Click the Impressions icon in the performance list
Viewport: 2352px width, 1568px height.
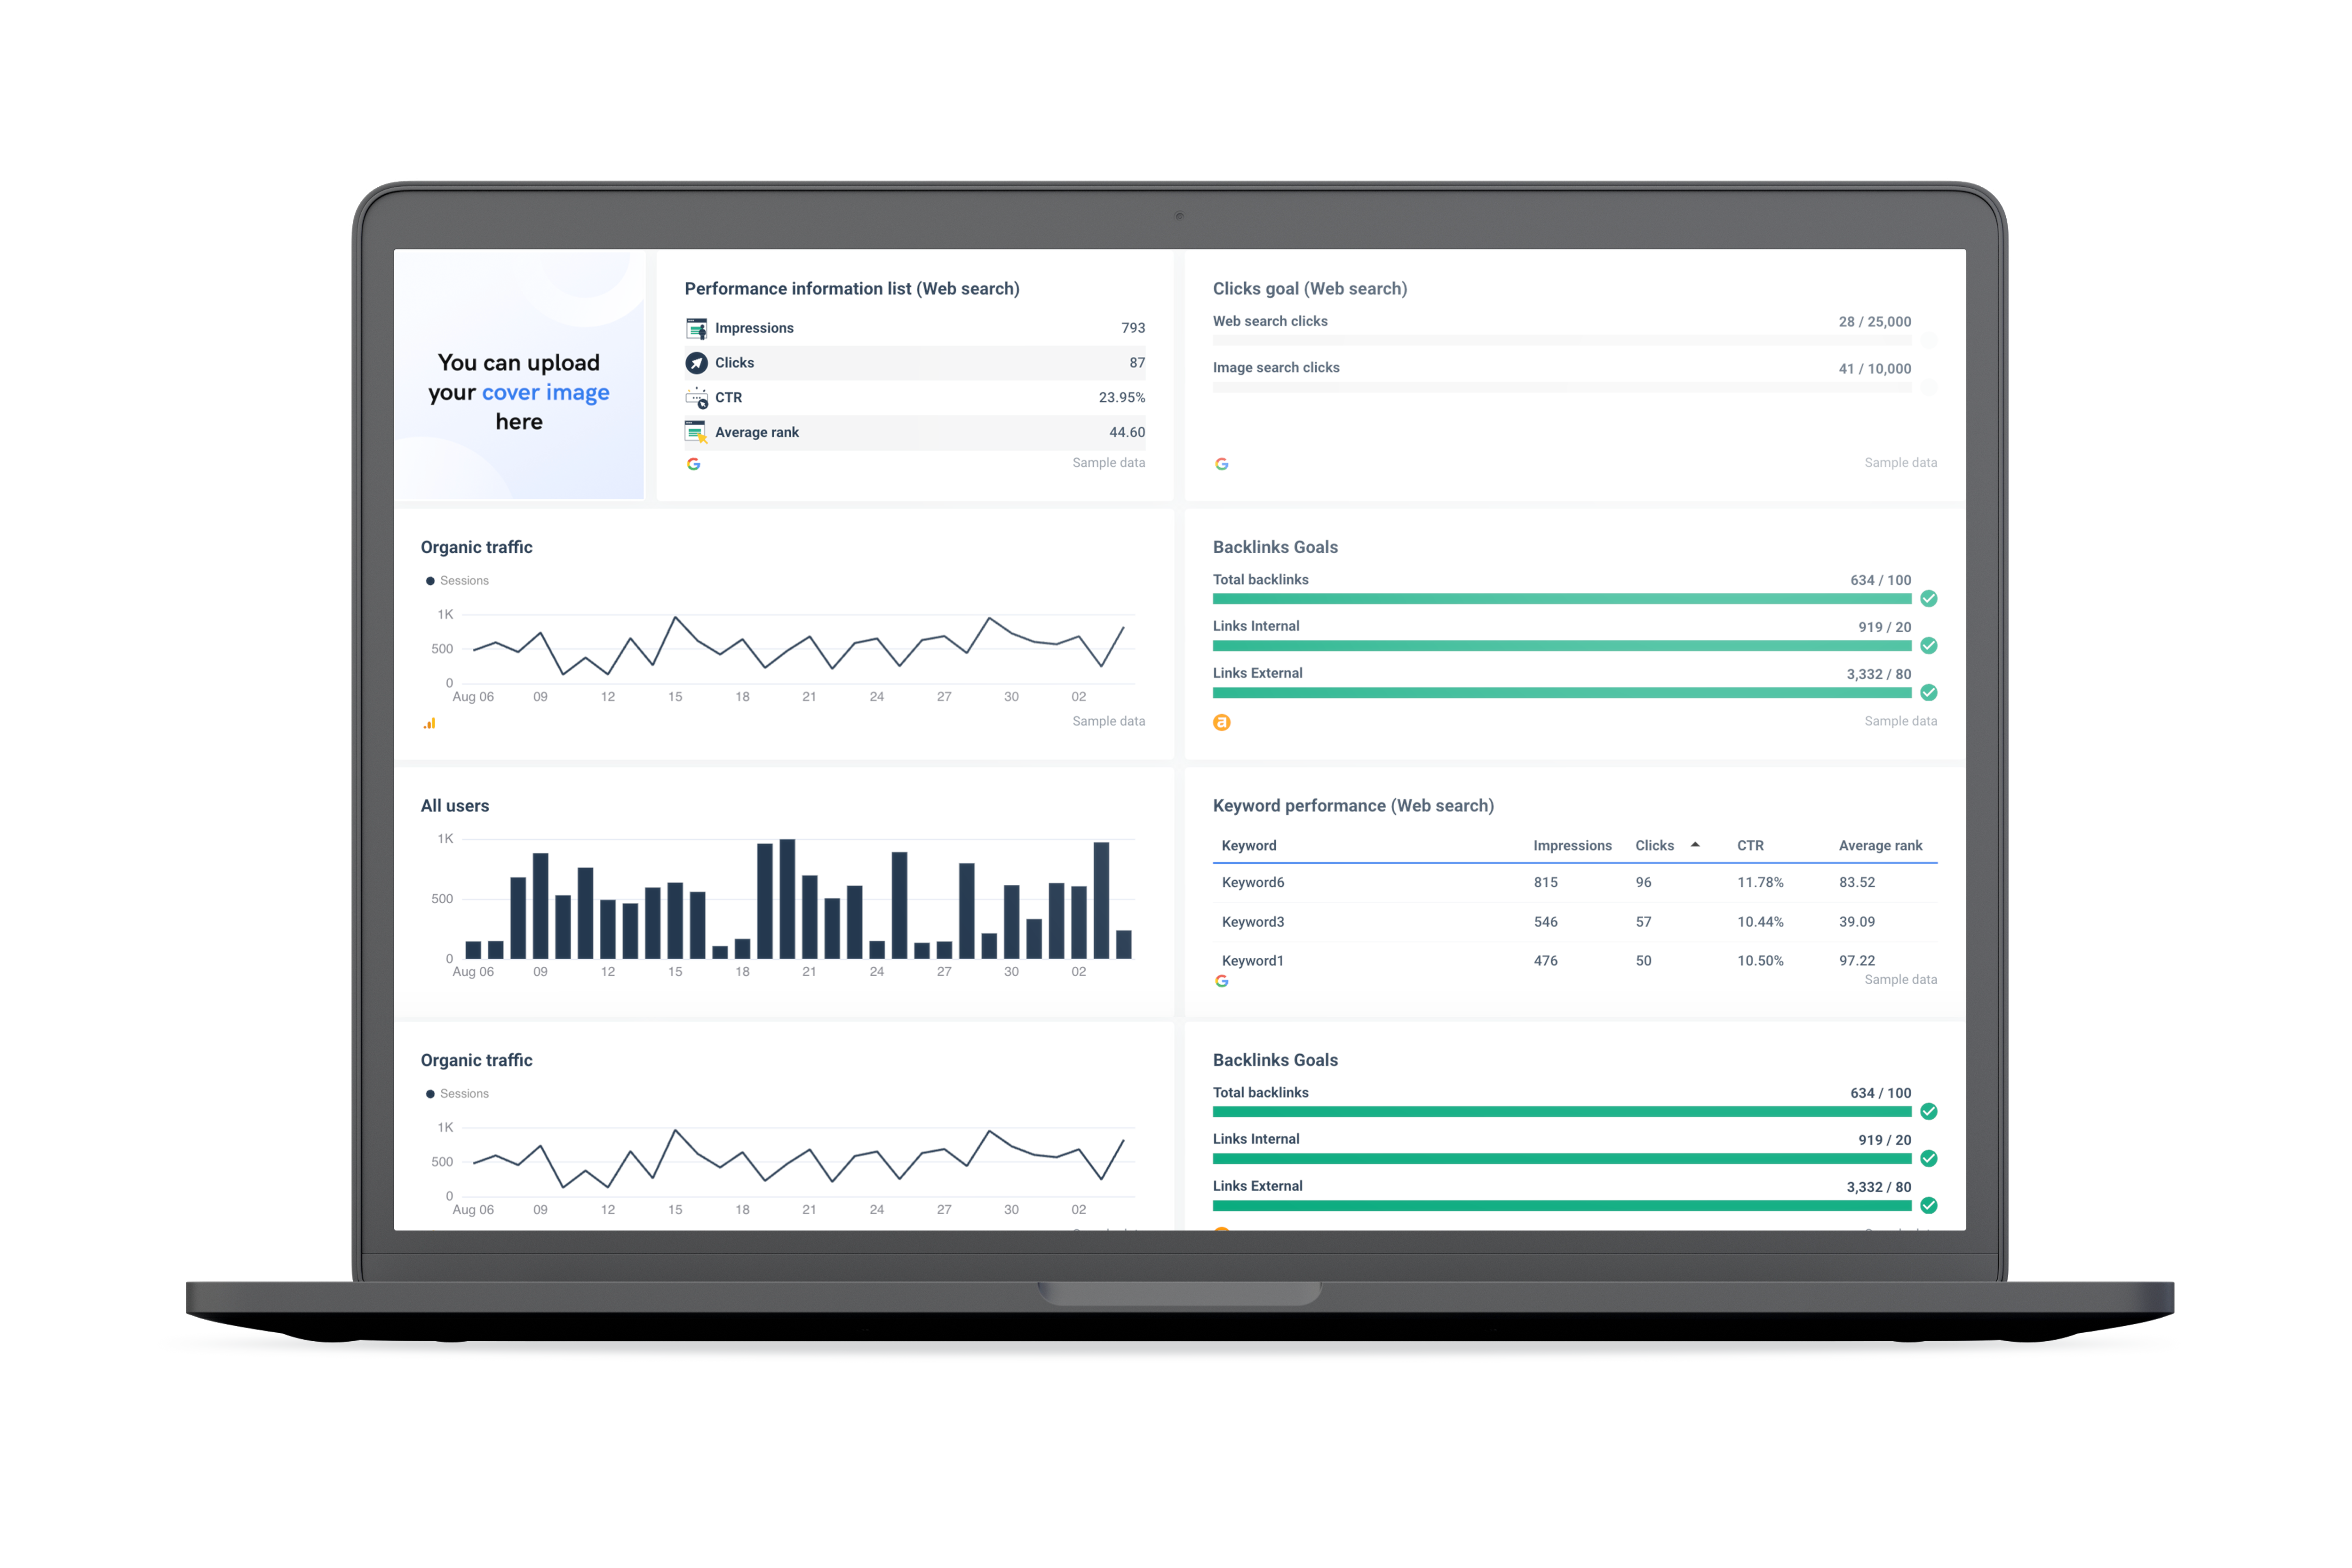[696, 328]
